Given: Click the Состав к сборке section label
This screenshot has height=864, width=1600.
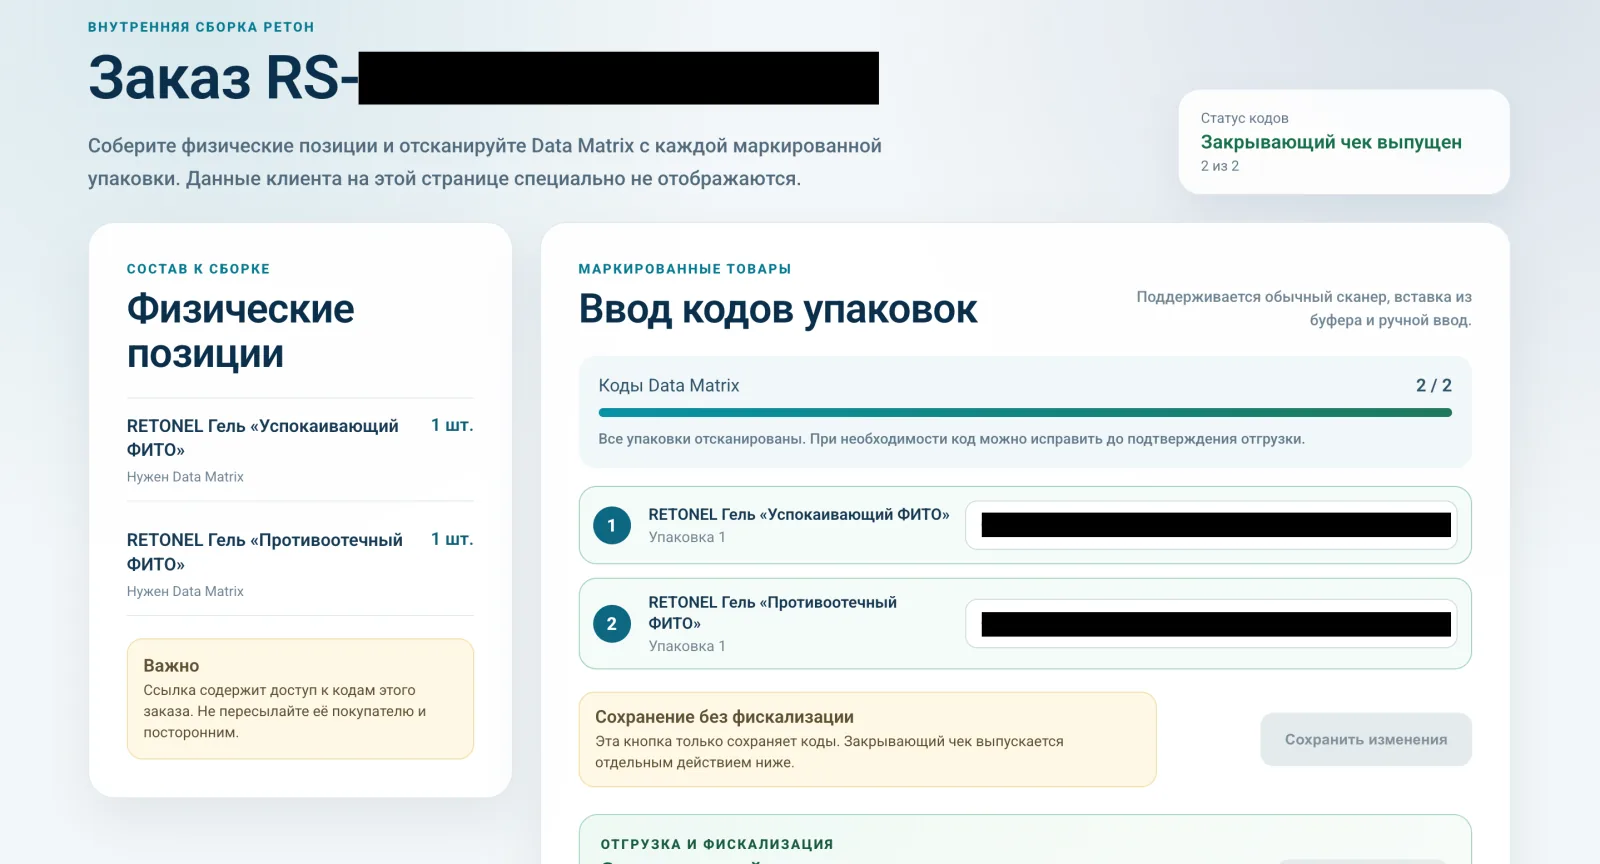Looking at the screenshot, I should point(198,269).
